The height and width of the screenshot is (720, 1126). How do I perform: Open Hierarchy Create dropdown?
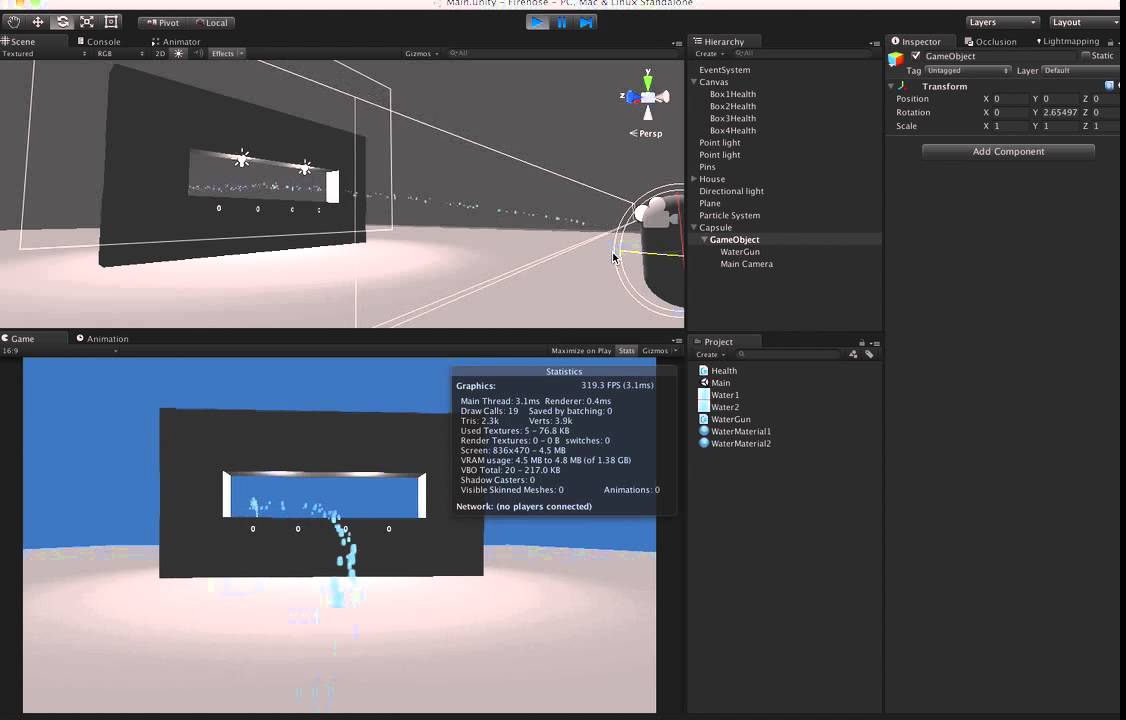709,54
